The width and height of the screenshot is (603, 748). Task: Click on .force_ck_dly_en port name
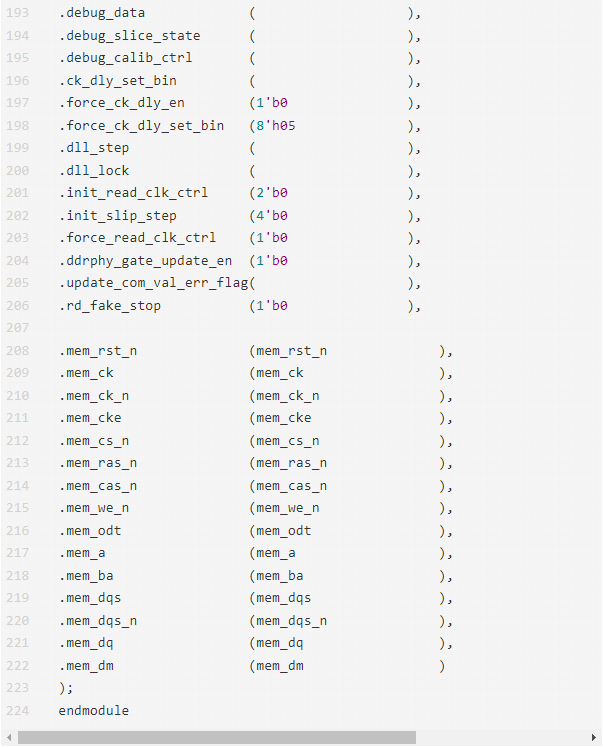coord(121,103)
